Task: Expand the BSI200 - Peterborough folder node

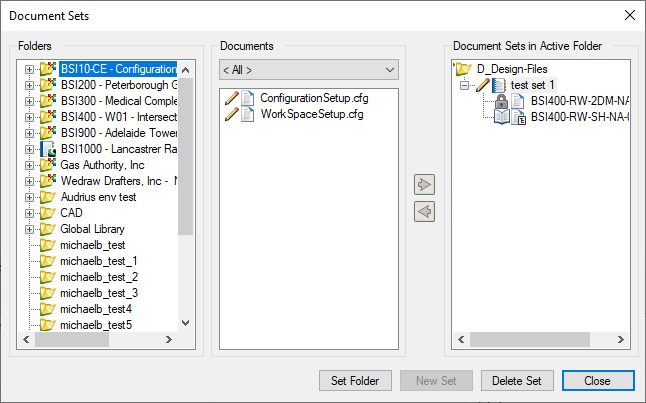Action: 29,85
